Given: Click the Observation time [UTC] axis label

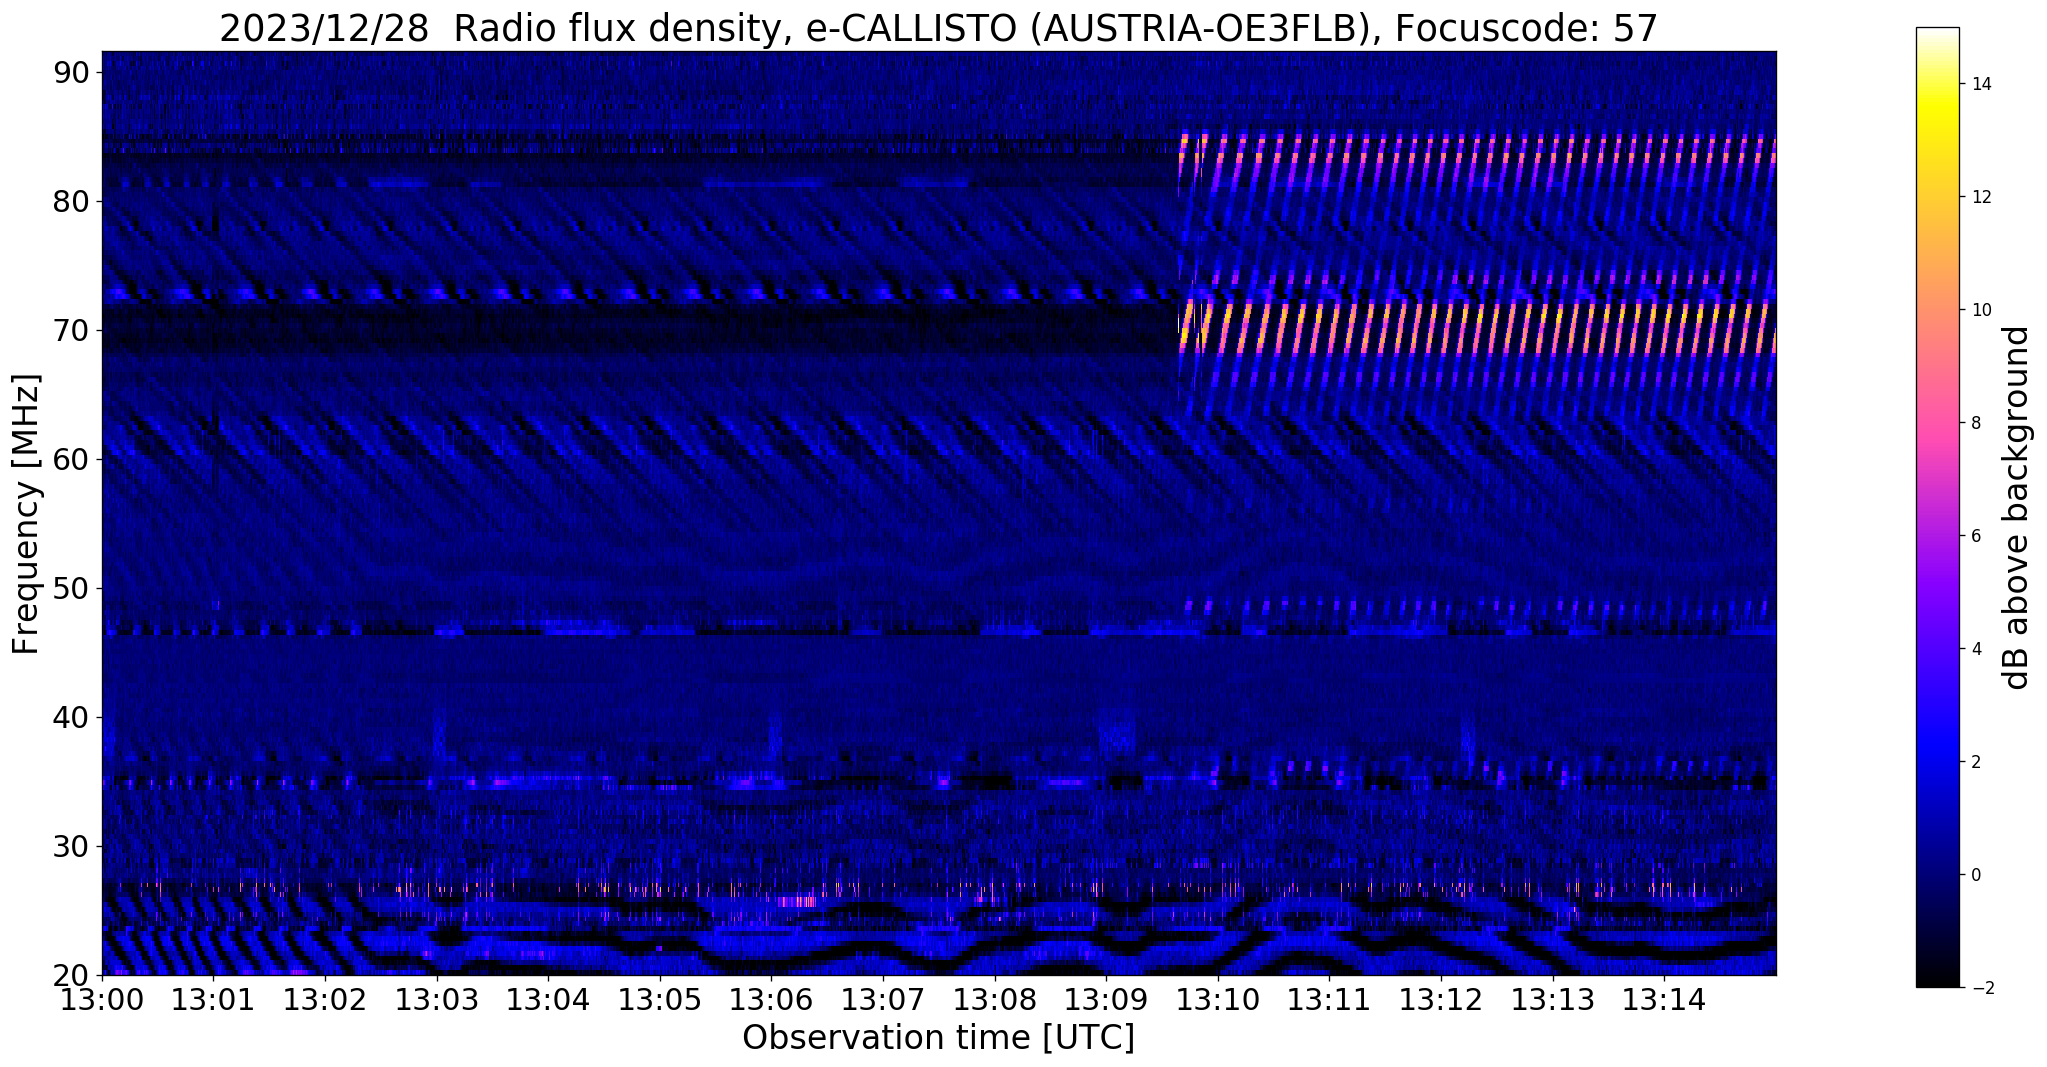Looking at the screenshot, I should (x=939, y=1038).
